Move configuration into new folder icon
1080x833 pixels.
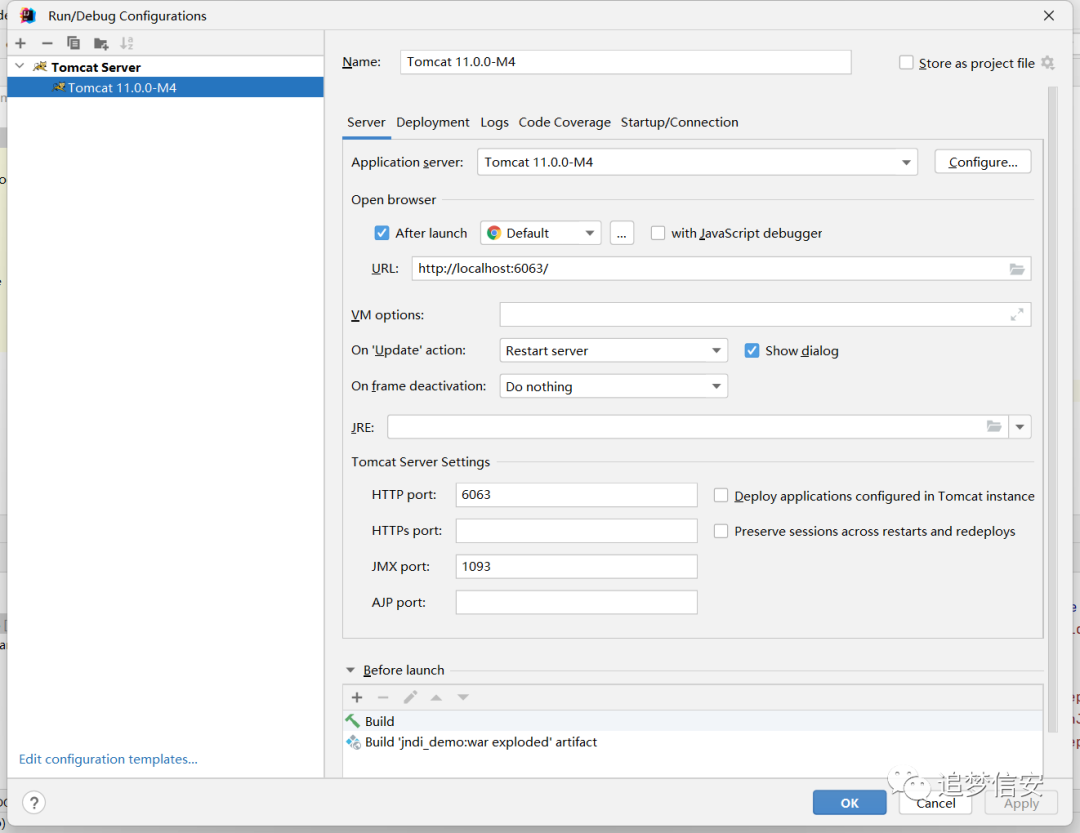[x=101, y=43]
